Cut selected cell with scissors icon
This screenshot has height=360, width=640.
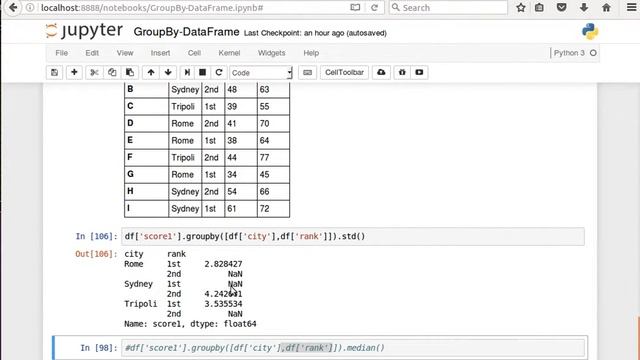pos(94,72)
